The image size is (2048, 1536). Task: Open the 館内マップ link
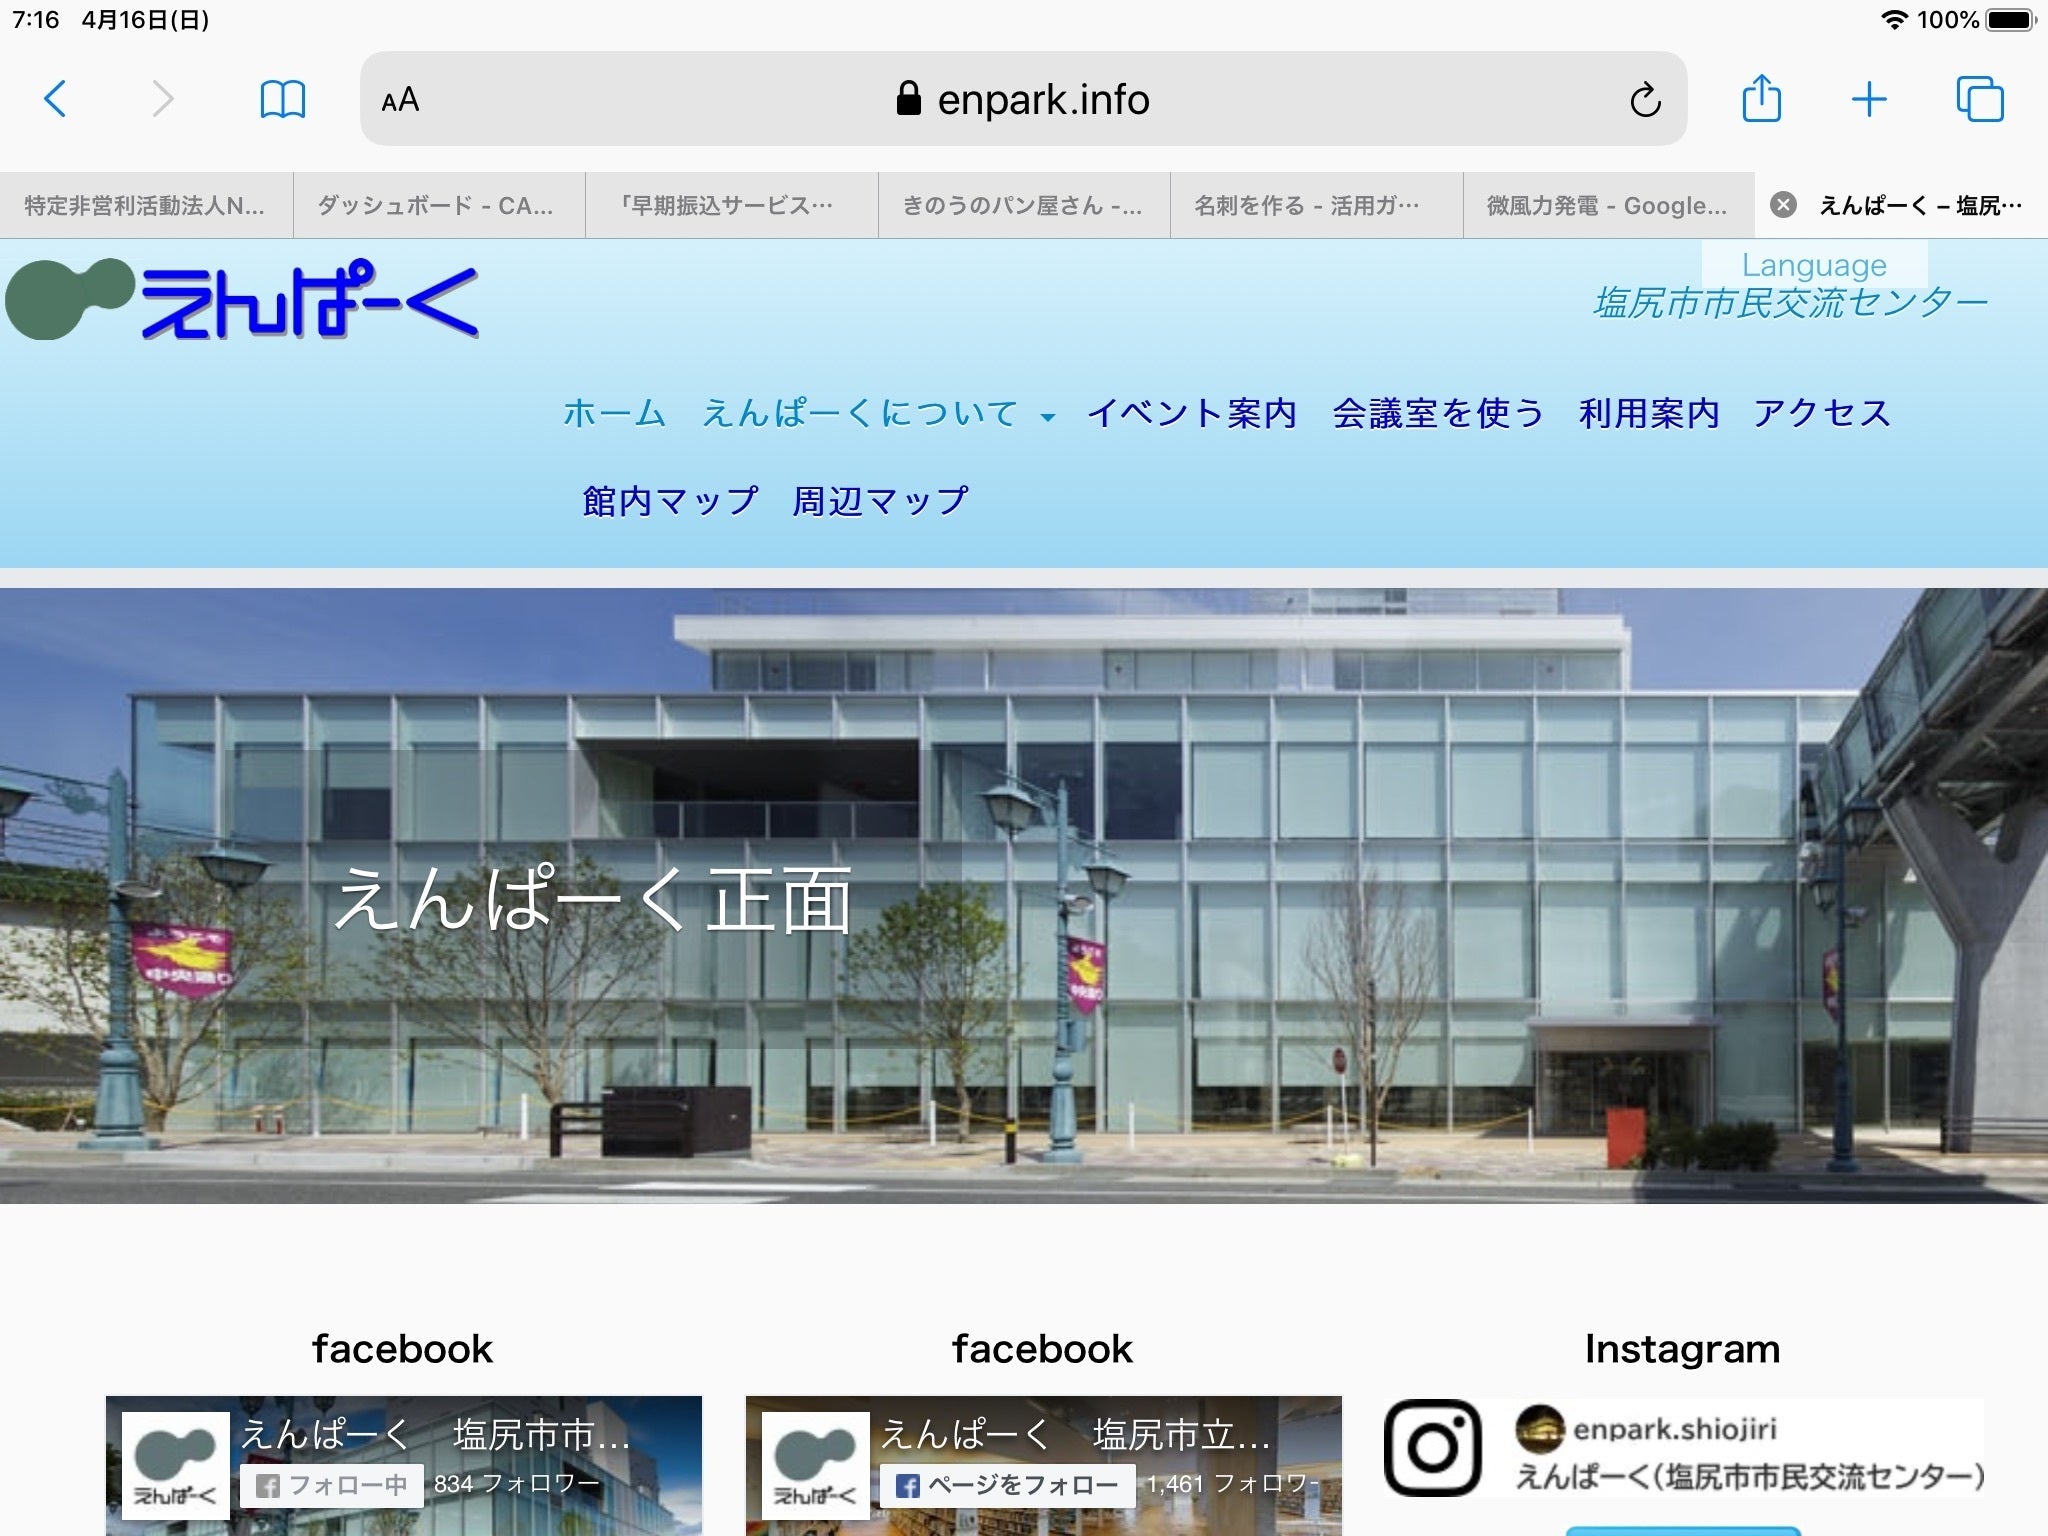669,500
